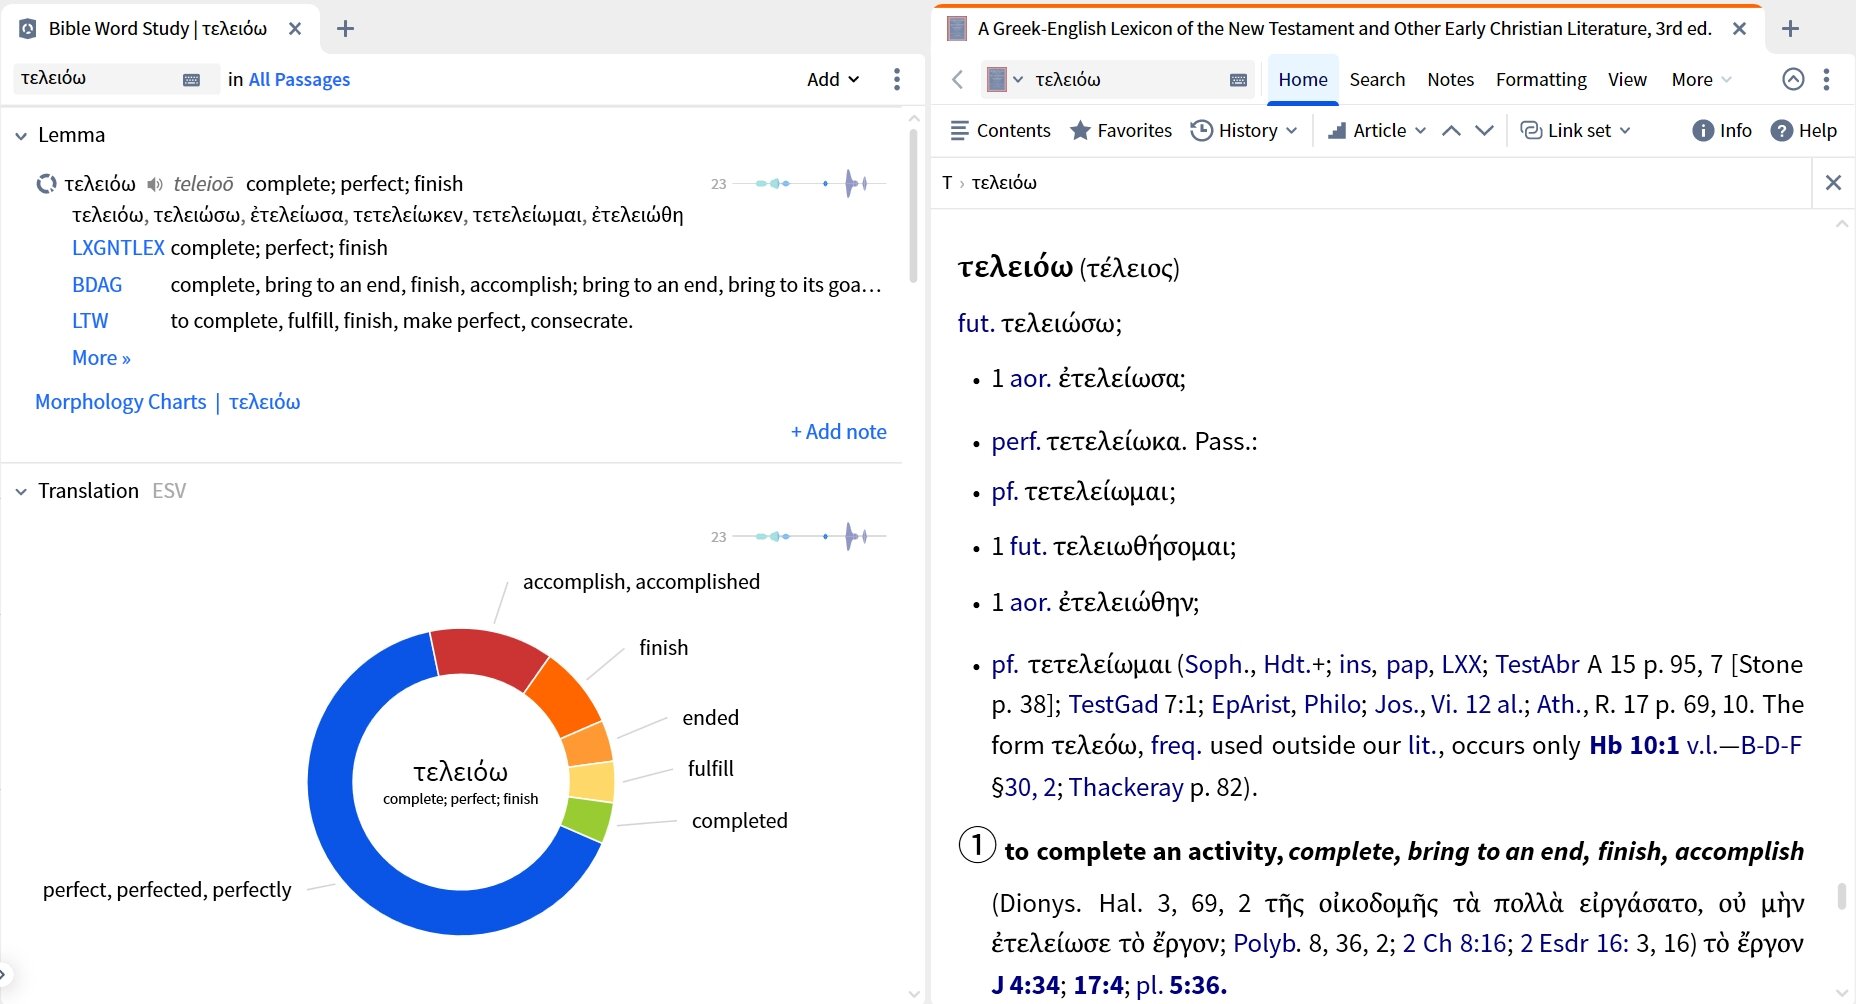Screen dimensions: 1856x1004
Task: Go to previous article
Action: tap(1452, 130)
